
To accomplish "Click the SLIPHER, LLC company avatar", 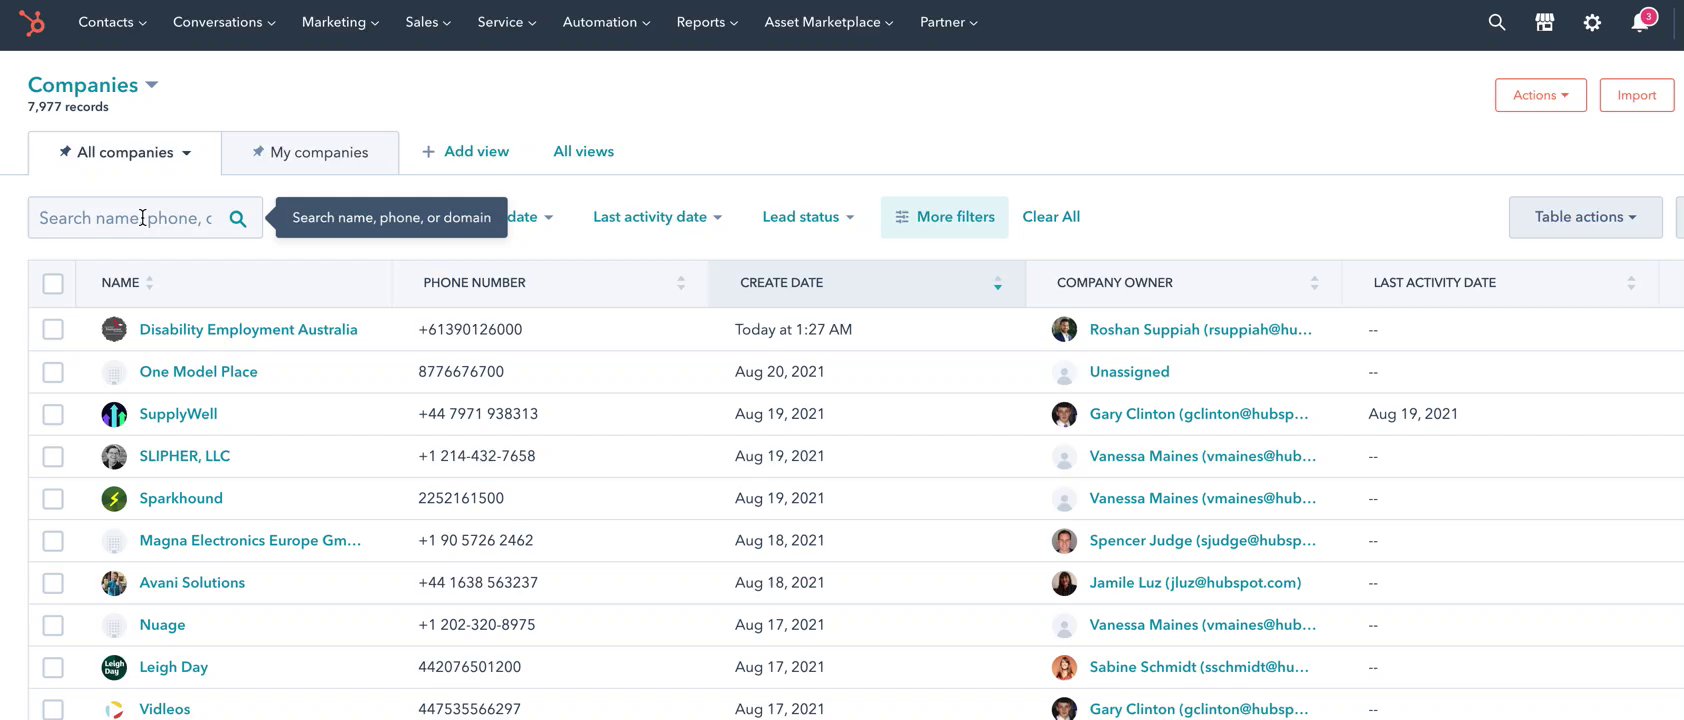I will pos(114,456).
